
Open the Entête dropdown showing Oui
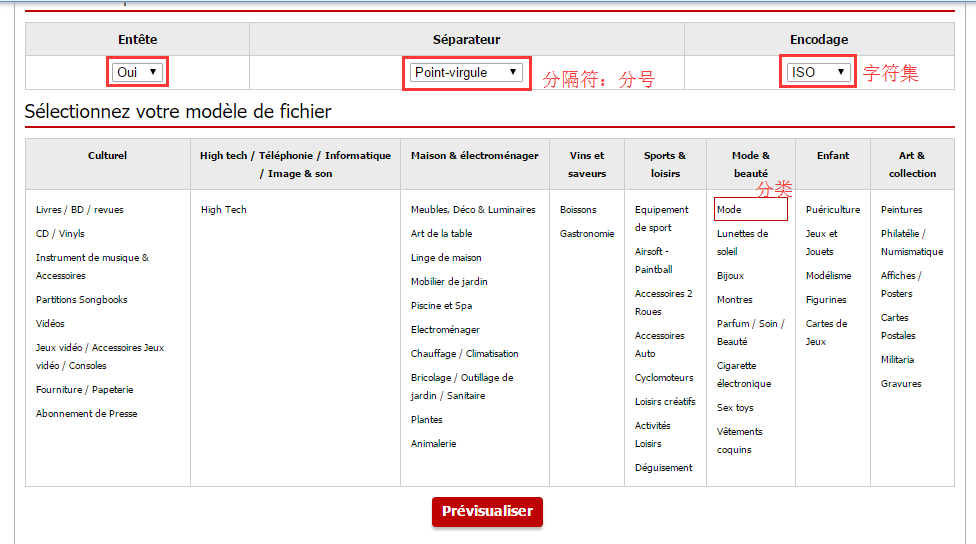[x=137, y=72]
